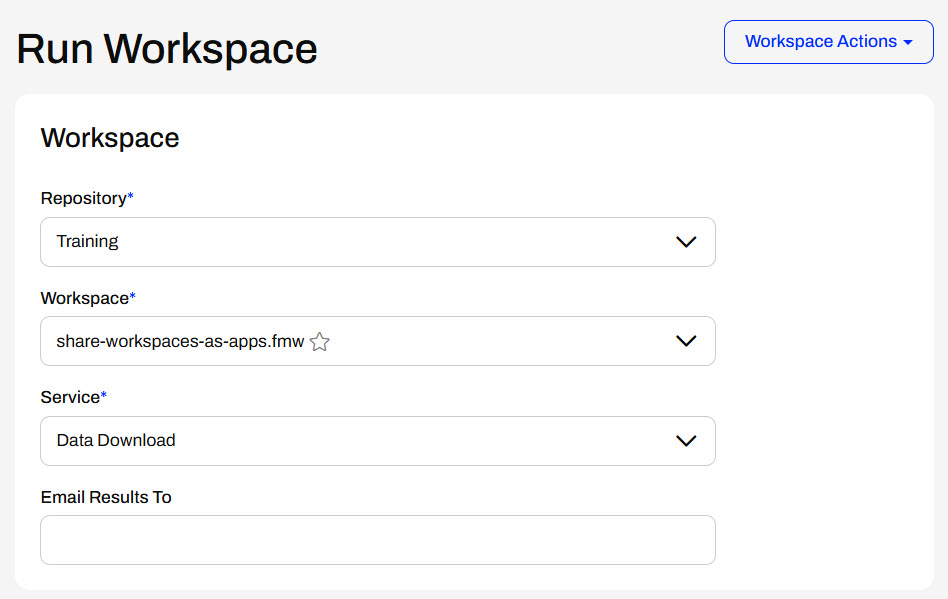Click the Workspace Actions button text
The image size is (948, 599).
[x=820, y=42]
